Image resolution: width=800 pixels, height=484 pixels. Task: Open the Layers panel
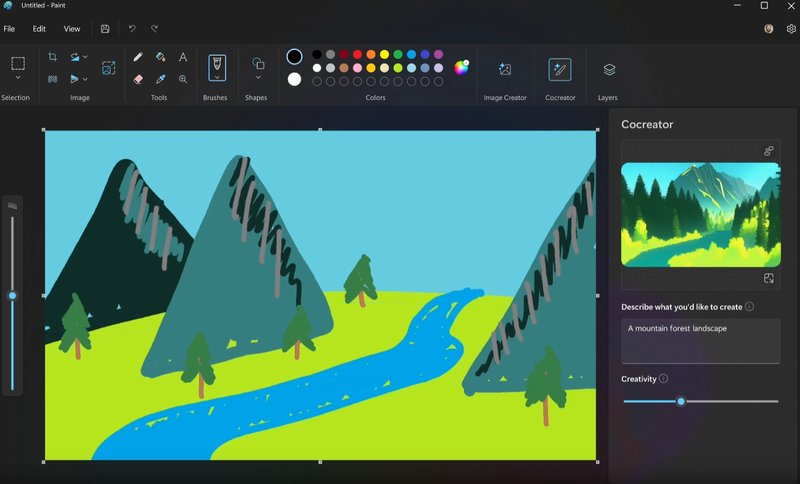609,69
